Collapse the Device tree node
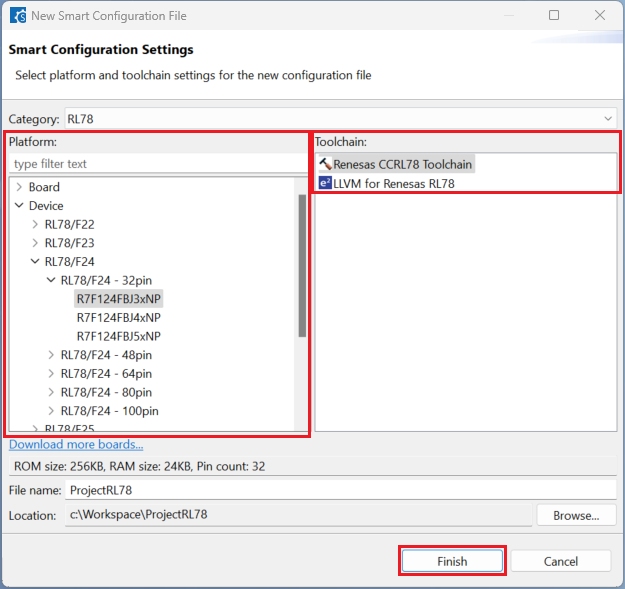 pyautogui.click(x=19, y=205)
